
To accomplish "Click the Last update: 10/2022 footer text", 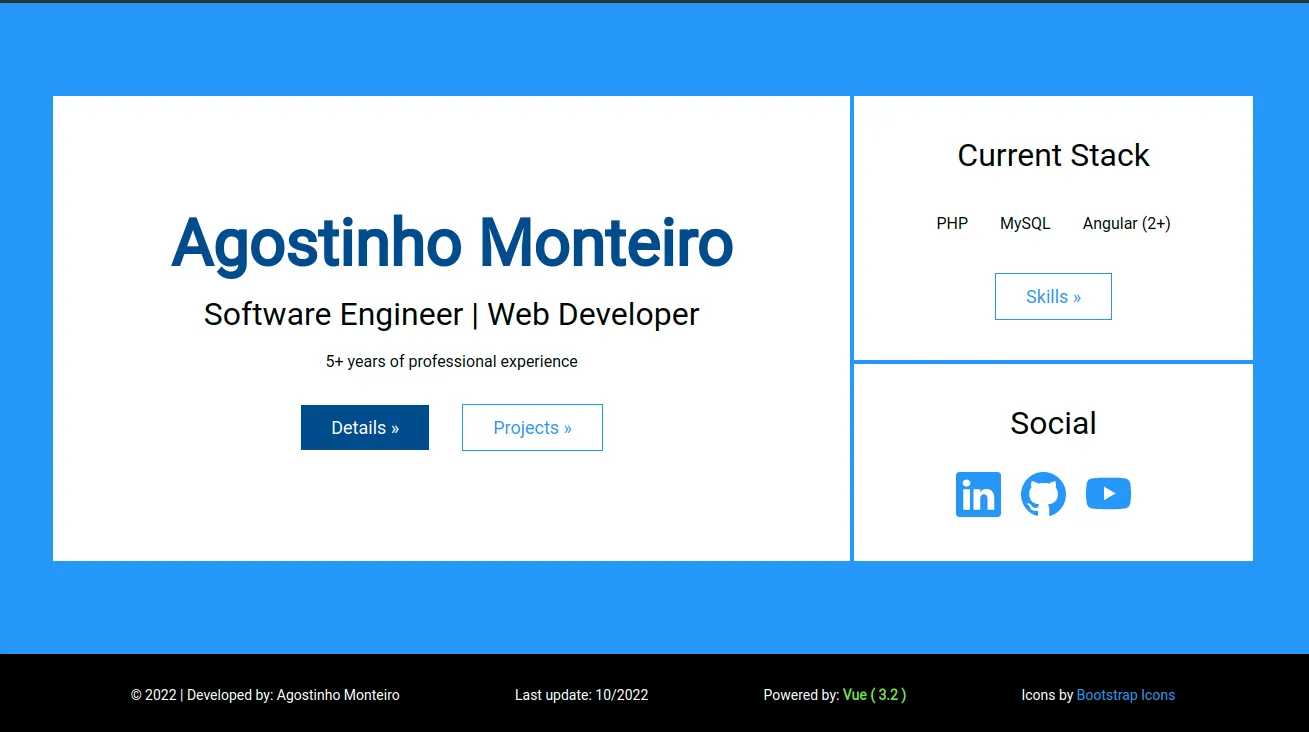I will pyautogui.click(x=581, y=694).
